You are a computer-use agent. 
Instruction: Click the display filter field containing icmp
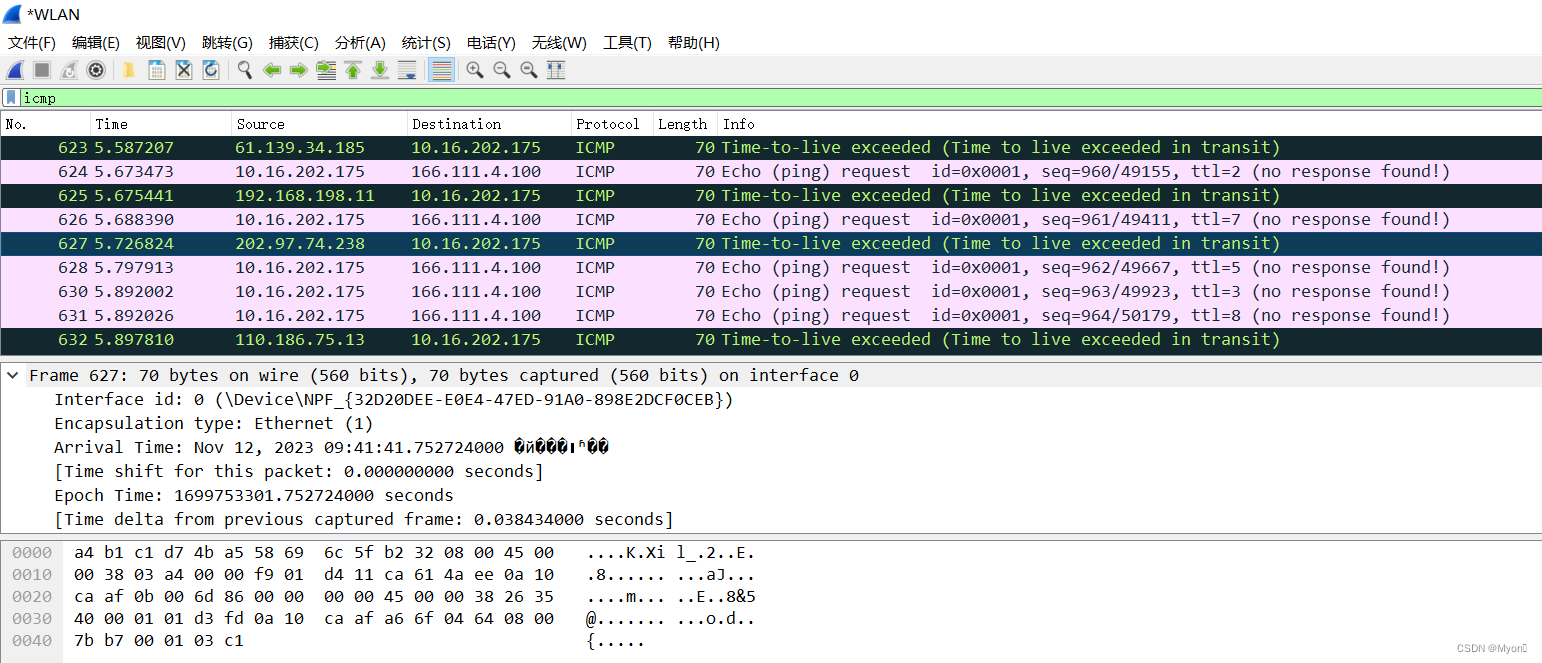tap(780, 98)
